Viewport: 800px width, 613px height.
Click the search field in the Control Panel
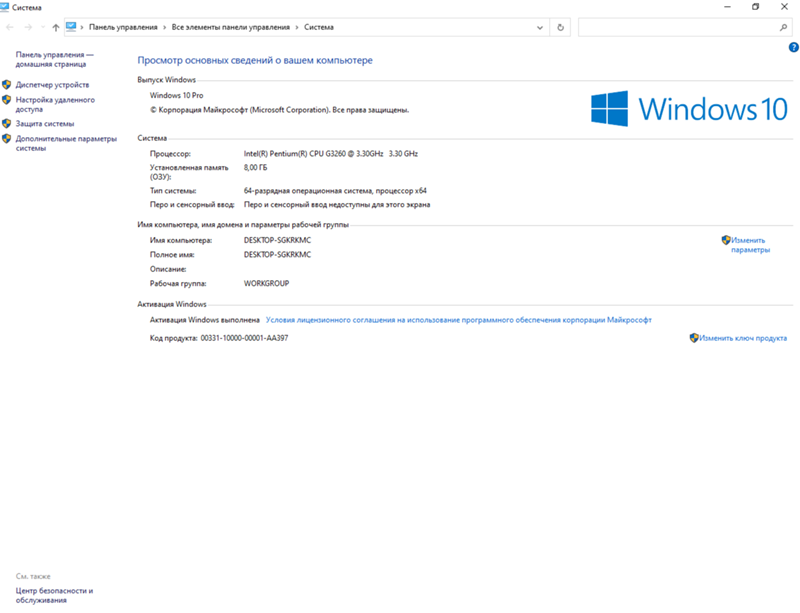(681, 28)
